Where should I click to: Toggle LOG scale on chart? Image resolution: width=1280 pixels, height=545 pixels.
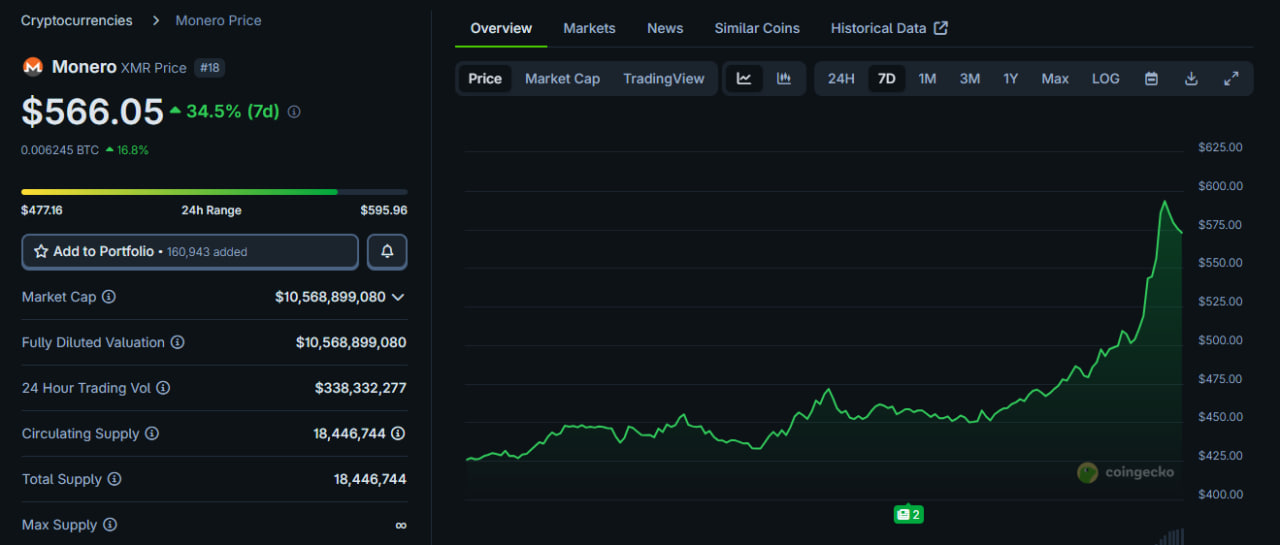1105,79
